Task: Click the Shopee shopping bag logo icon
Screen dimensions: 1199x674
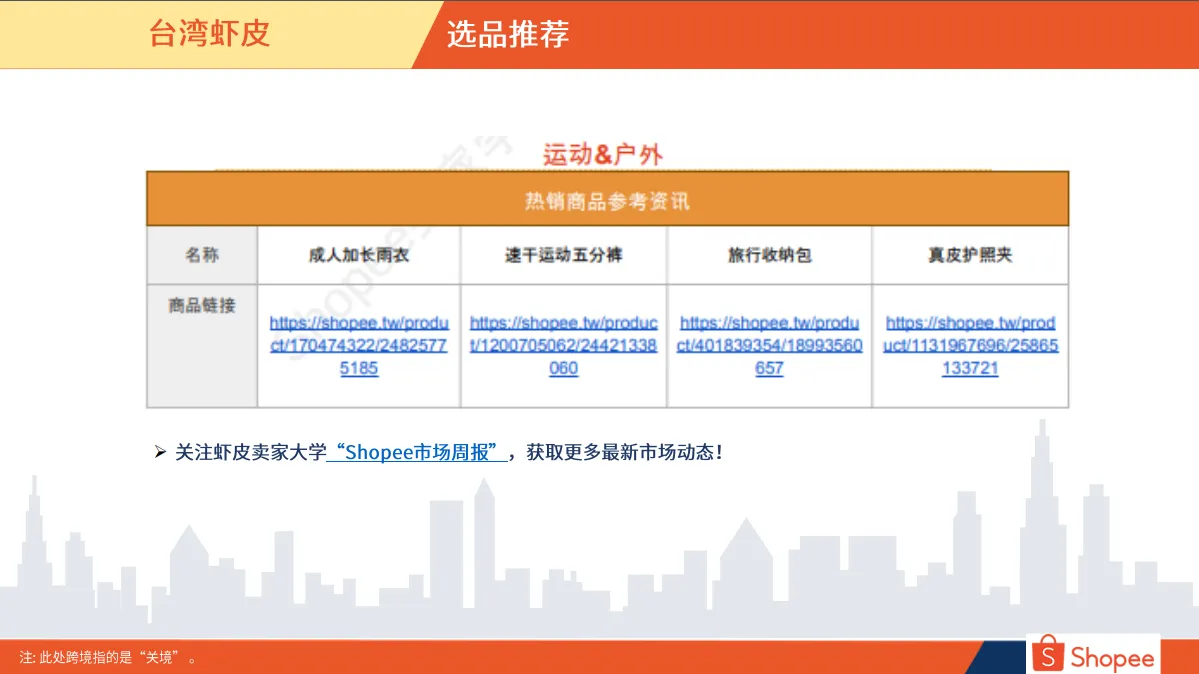Action: click(x=1047, y=655)
